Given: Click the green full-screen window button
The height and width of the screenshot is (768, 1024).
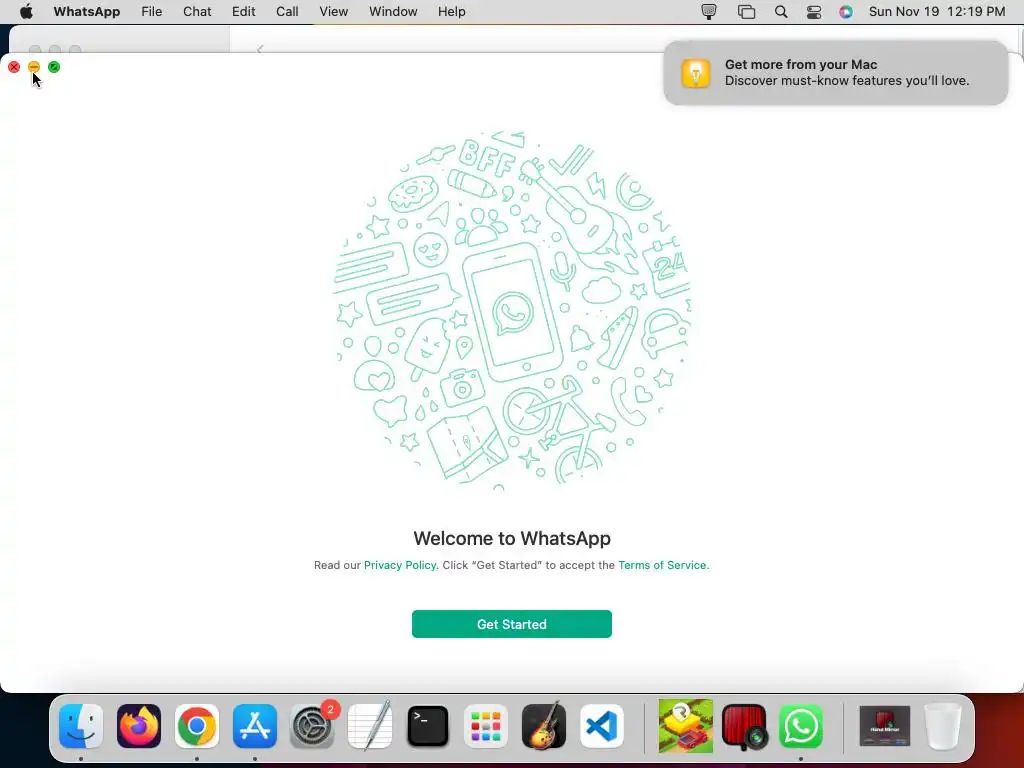Looking at the screenshot, I should tap(54, 67).
